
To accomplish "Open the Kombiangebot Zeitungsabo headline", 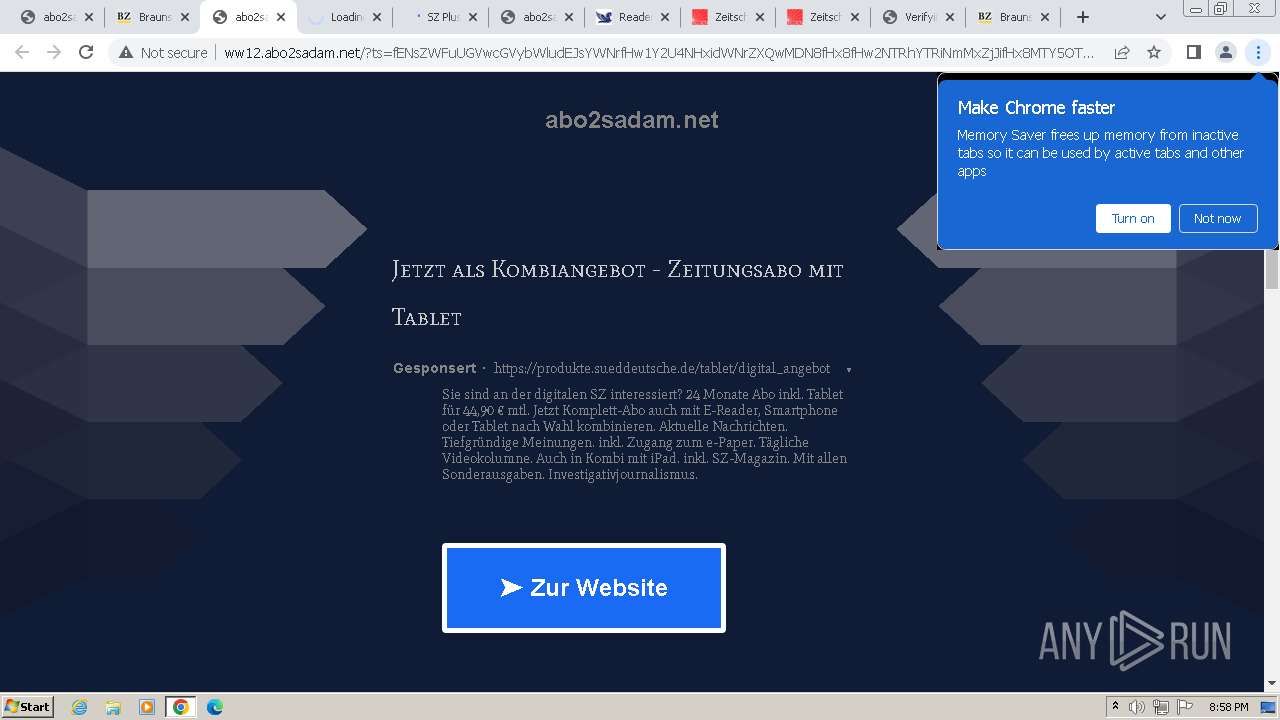I will 618,293.
